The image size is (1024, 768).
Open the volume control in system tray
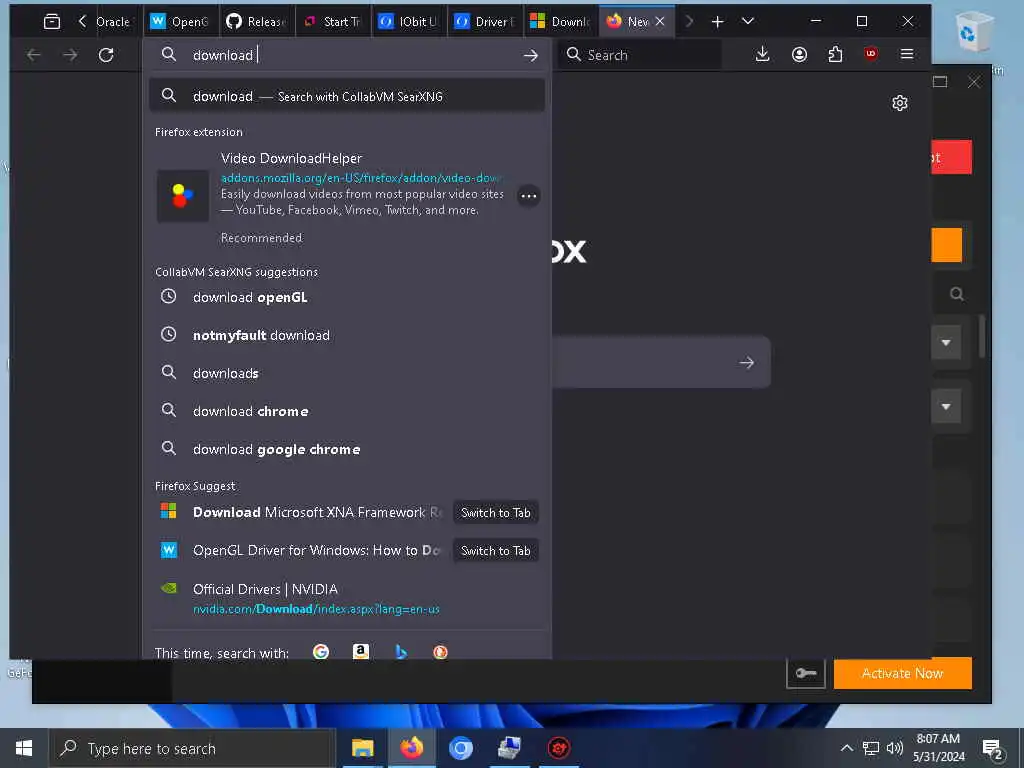(895, 748)
